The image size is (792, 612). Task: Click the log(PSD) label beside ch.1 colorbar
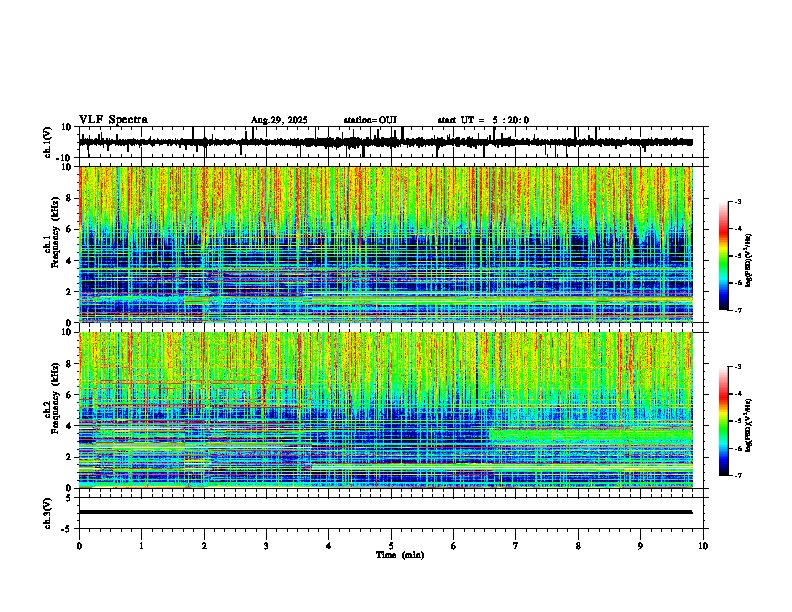pyautogui.click(x=749, y=261)
